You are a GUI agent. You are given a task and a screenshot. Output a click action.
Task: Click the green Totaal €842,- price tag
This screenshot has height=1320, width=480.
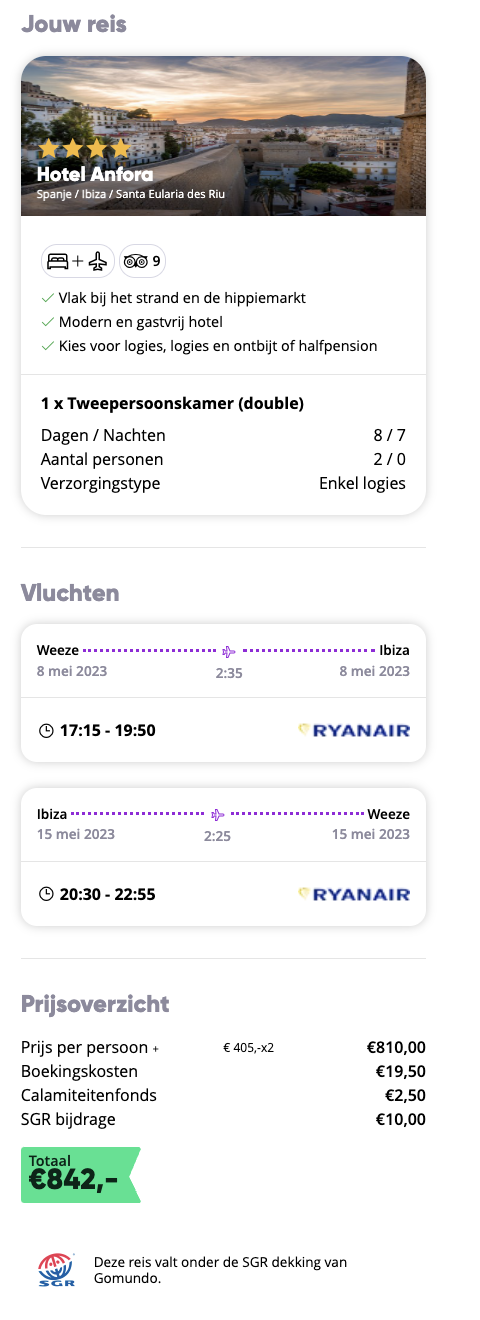(x=80, y=1175)
